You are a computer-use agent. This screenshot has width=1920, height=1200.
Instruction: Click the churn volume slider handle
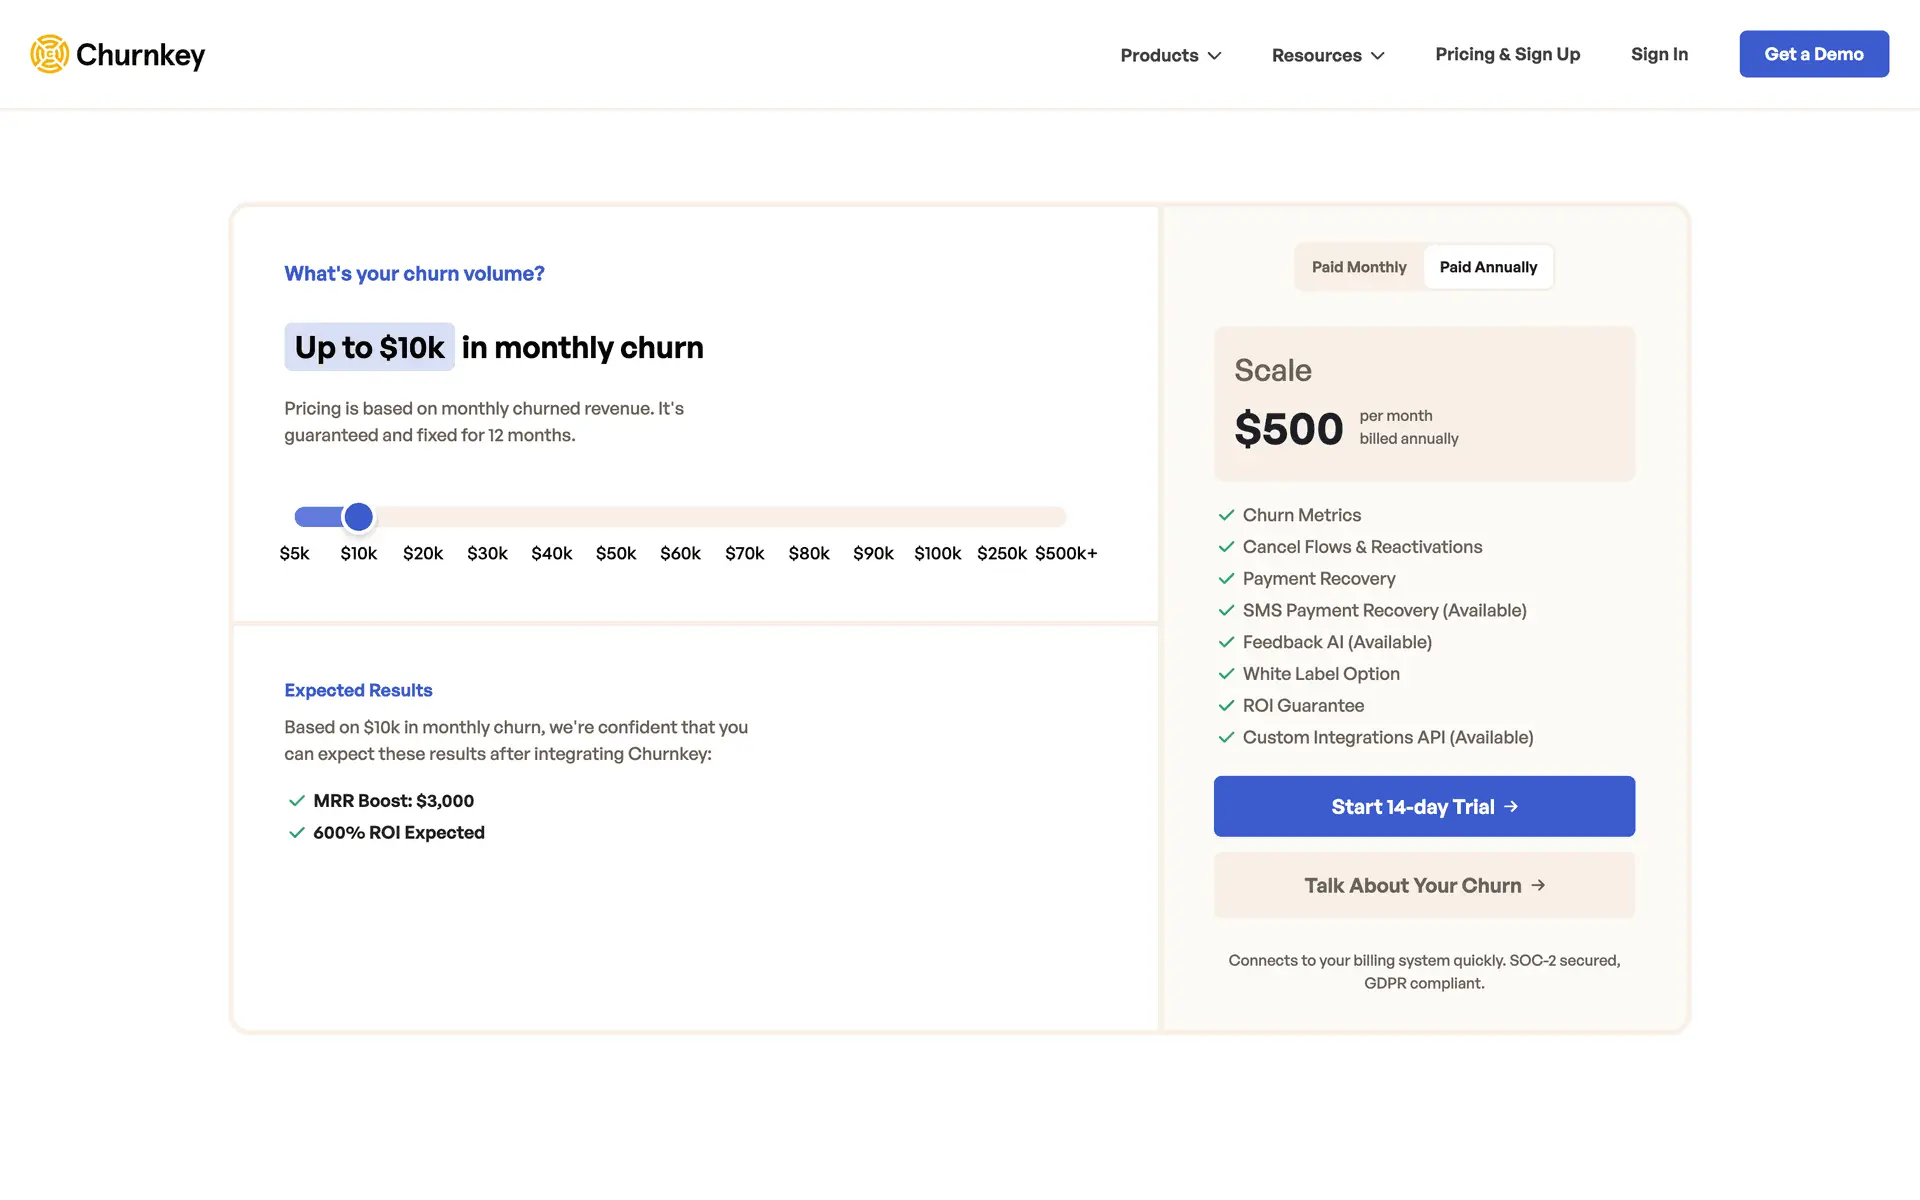click(358, 517)
